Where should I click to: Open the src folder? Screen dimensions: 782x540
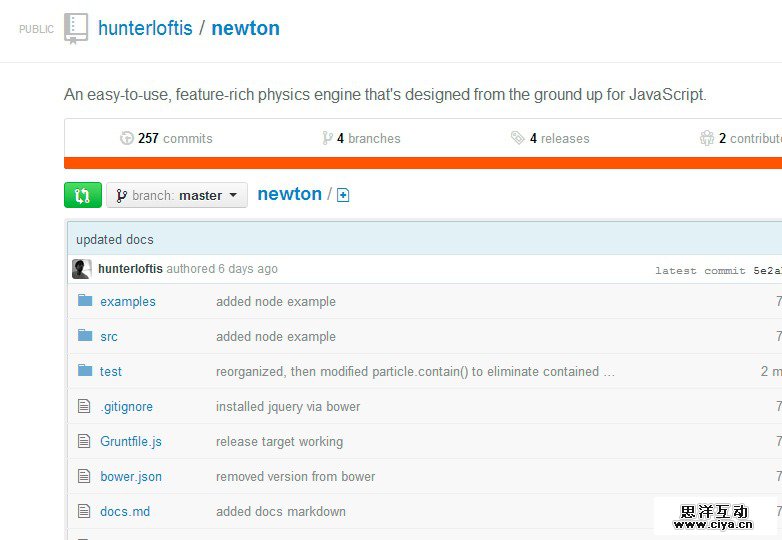click(x=109, y=337)
